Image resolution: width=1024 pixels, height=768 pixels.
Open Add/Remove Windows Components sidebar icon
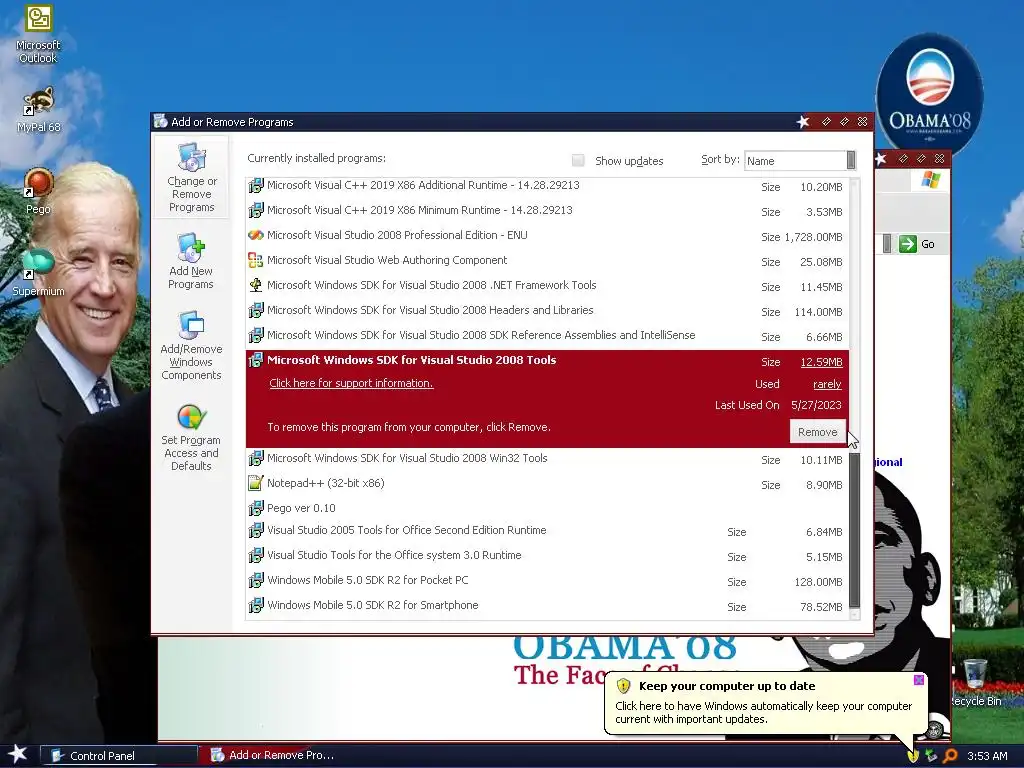click(191, 345)
